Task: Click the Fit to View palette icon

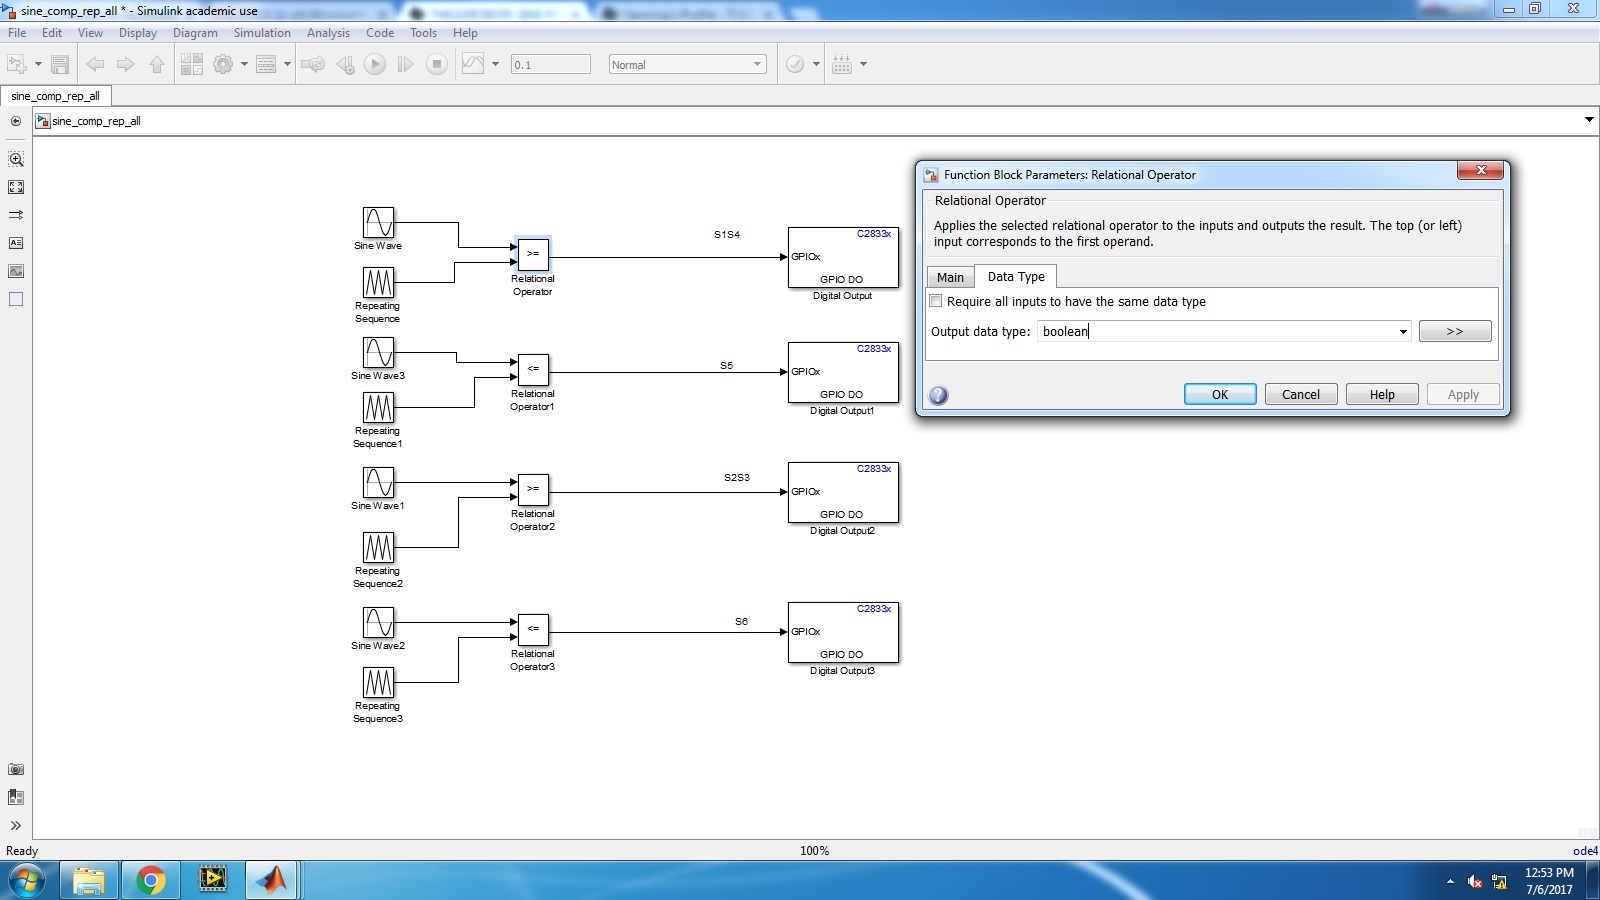Action: (16, 187)
